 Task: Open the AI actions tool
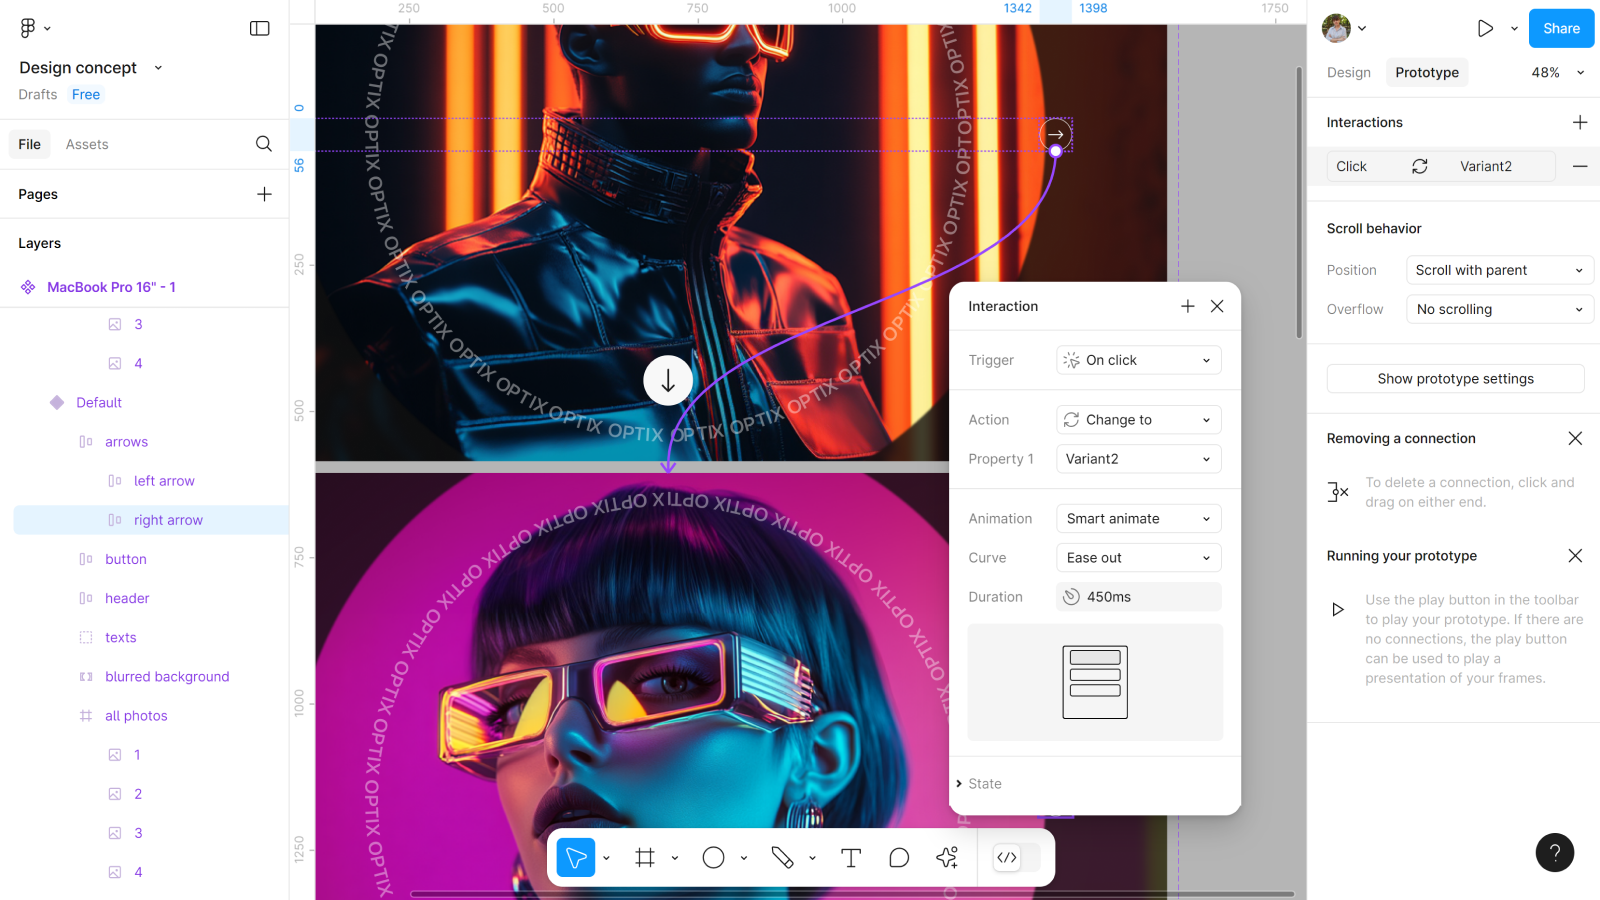pyautogui.click(x=947, y=858)
